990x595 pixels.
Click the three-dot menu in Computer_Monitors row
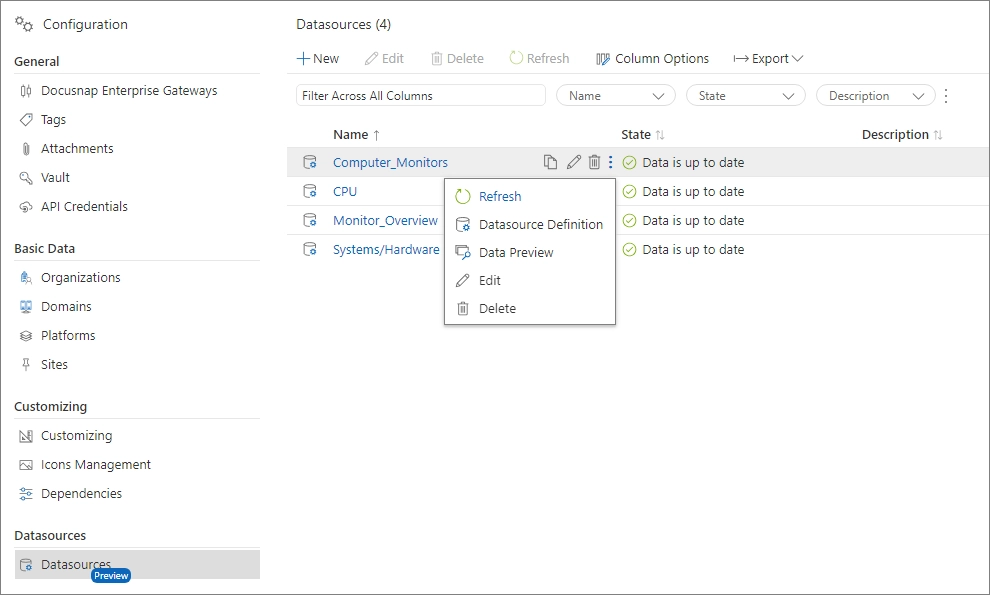pos(611,162)
